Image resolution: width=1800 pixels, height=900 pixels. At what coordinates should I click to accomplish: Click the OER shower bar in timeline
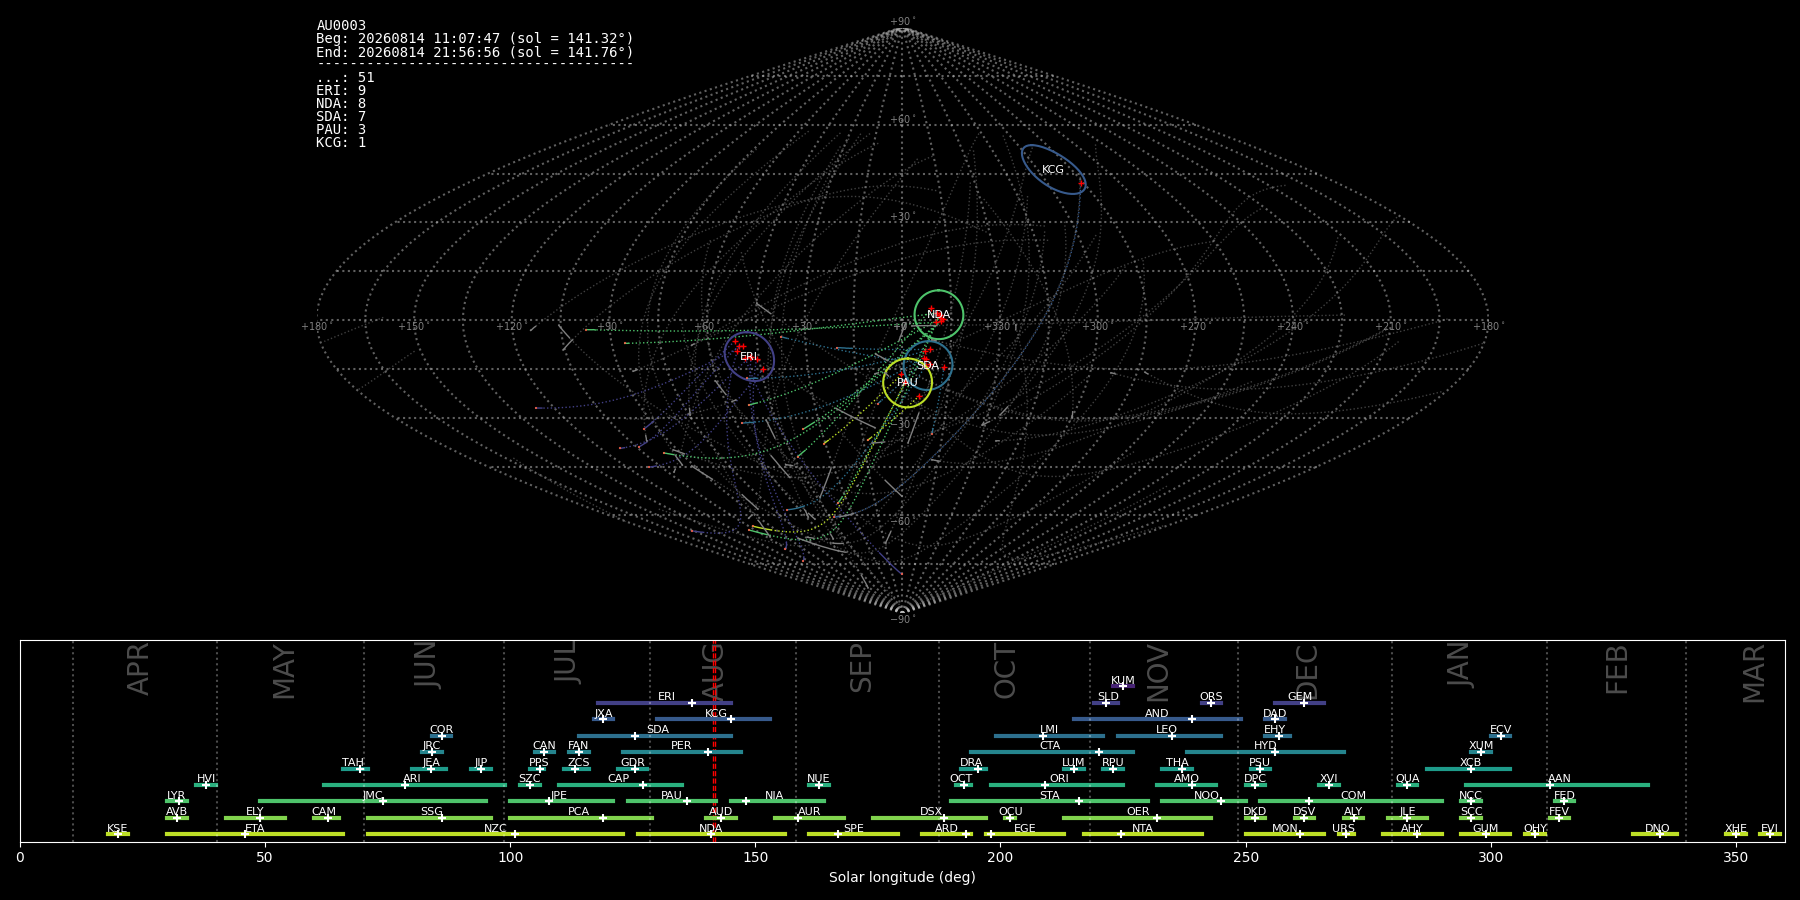click(x=1137, y=818)
